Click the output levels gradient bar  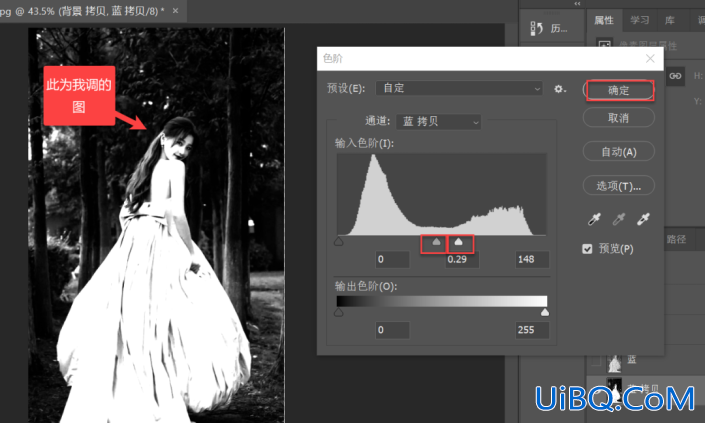[442, 301]
